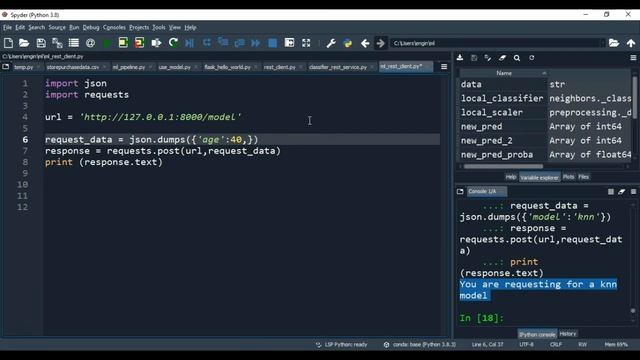Open the outline list toolbar icon
640x360 pixels.
tap(74, 43)
